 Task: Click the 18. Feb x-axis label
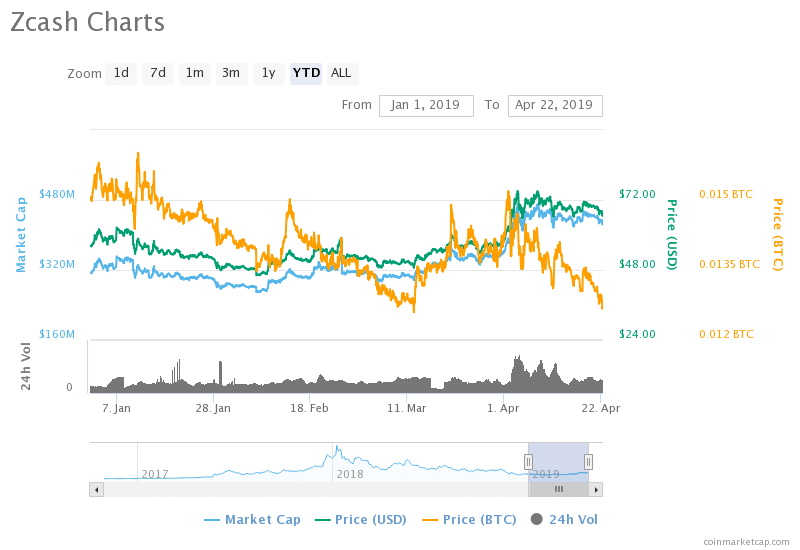310,408
